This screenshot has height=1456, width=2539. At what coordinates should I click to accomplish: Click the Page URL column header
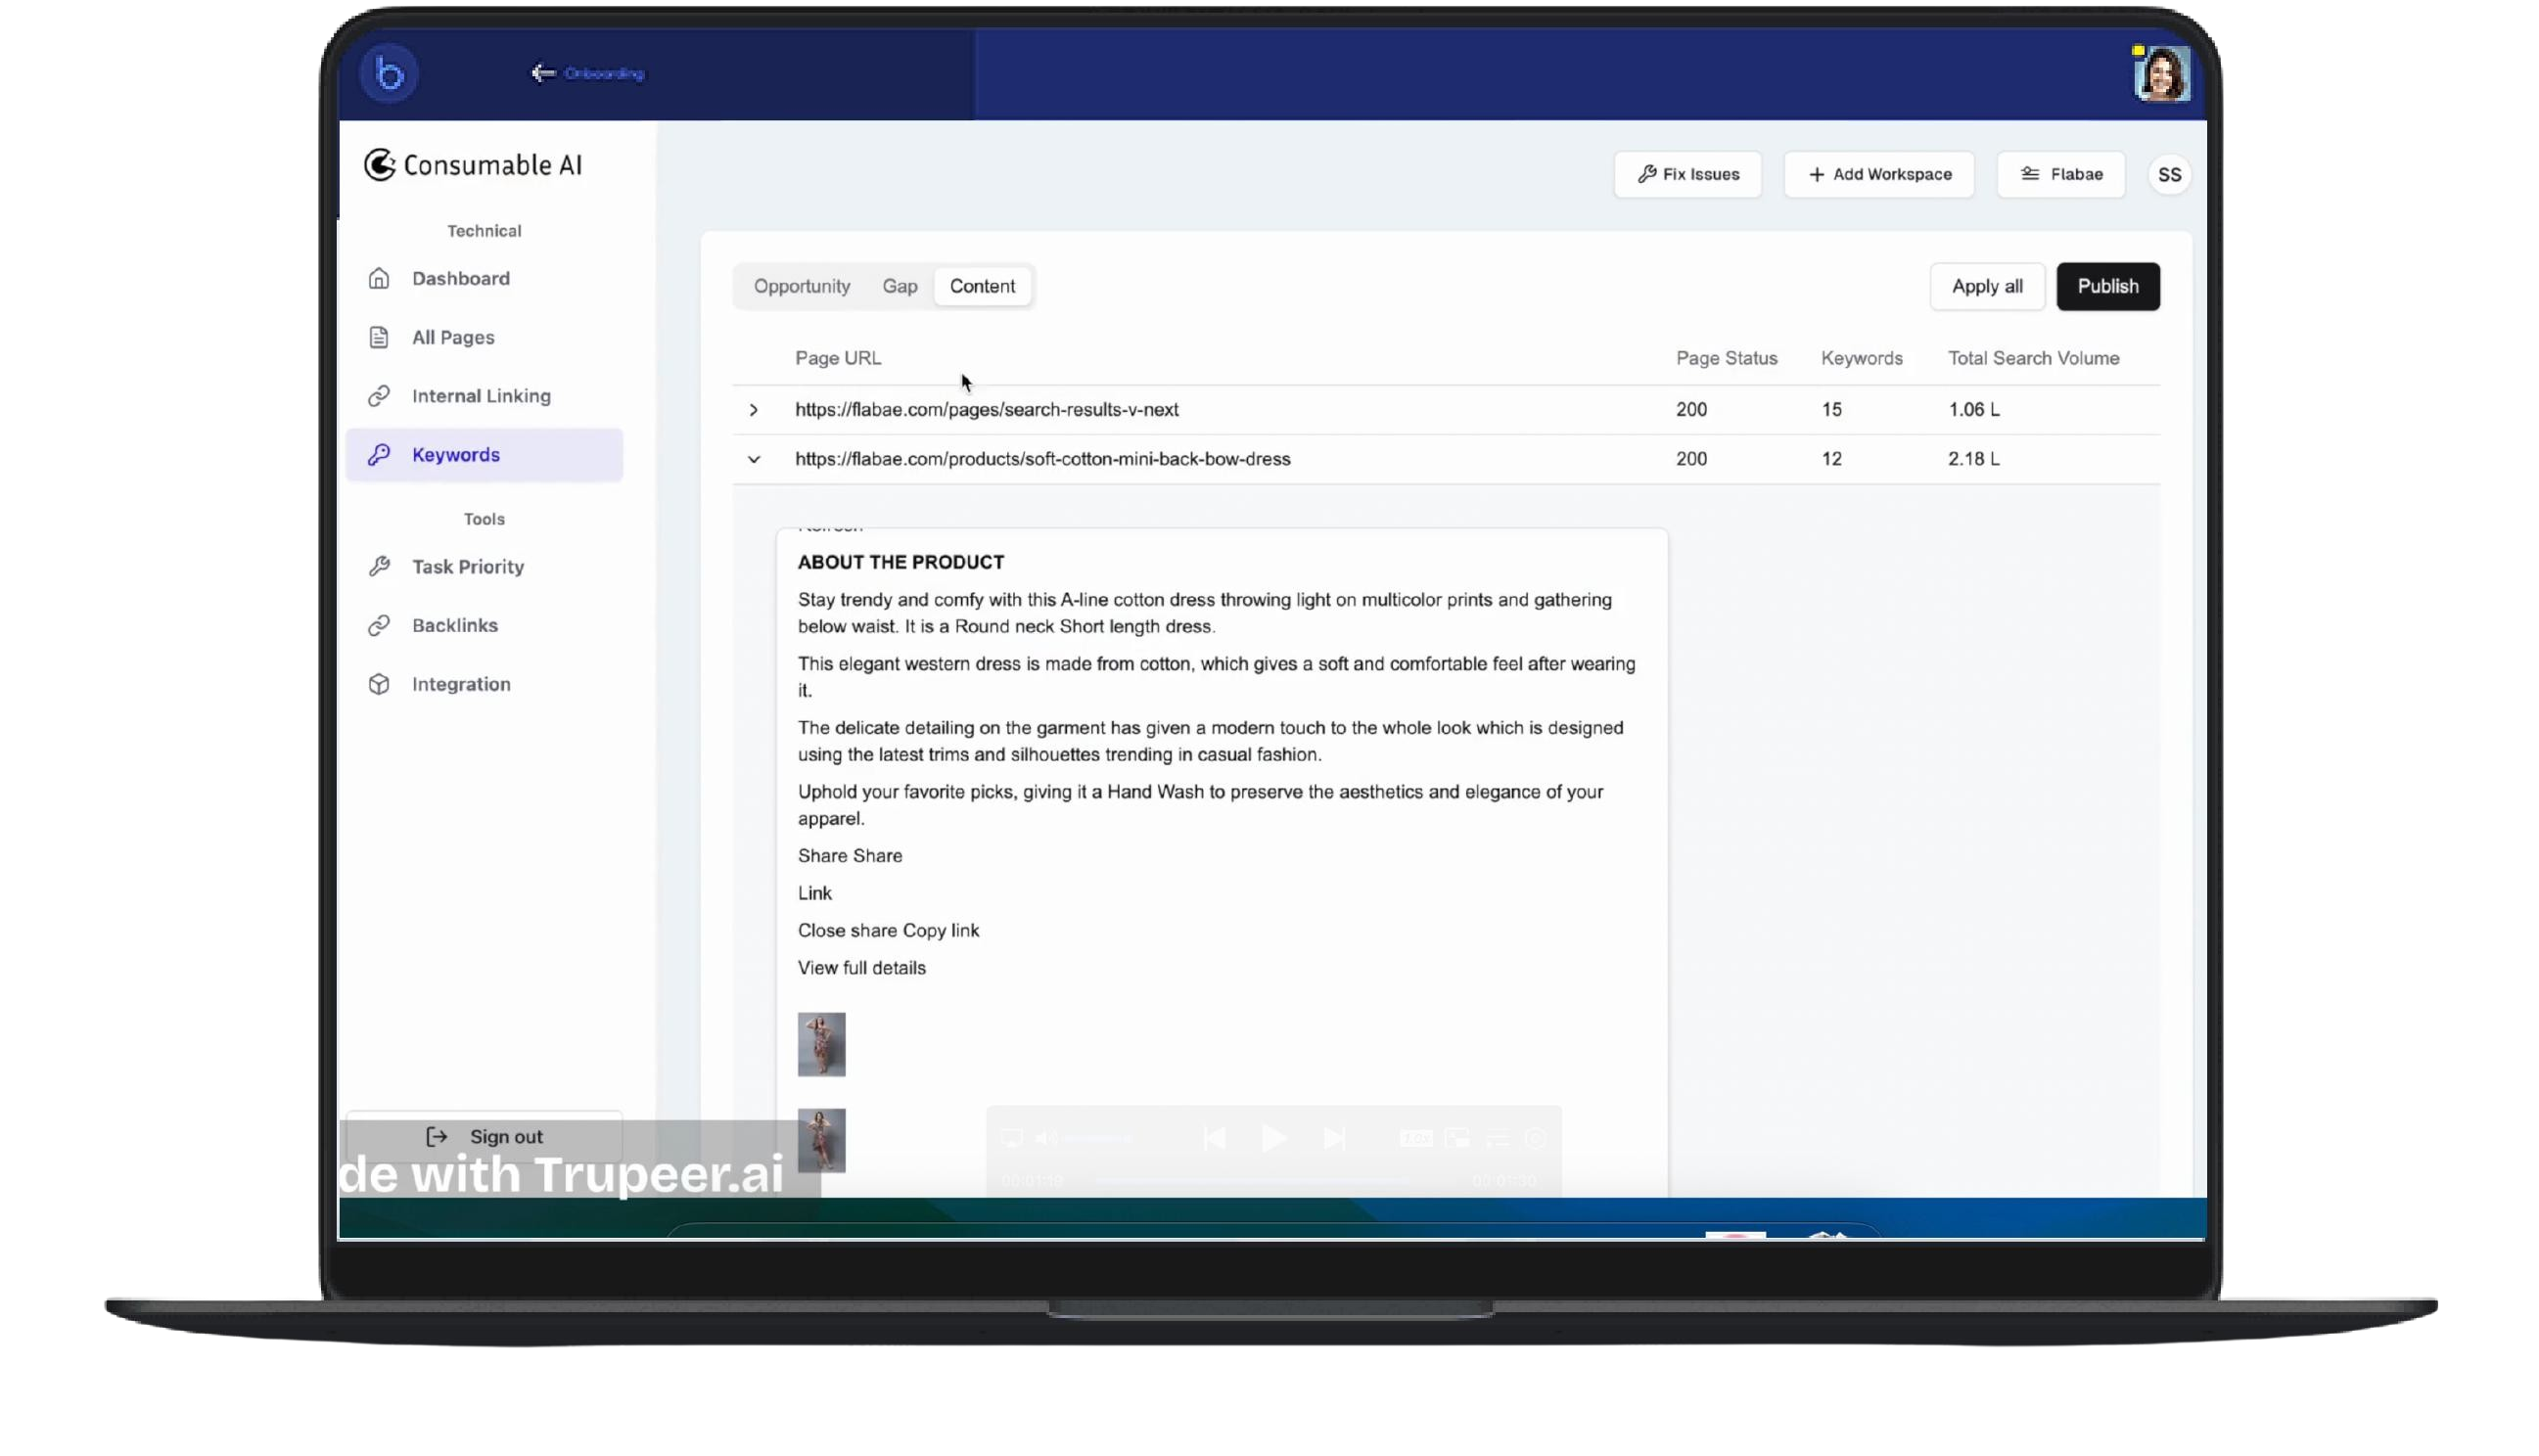[838, 358]
